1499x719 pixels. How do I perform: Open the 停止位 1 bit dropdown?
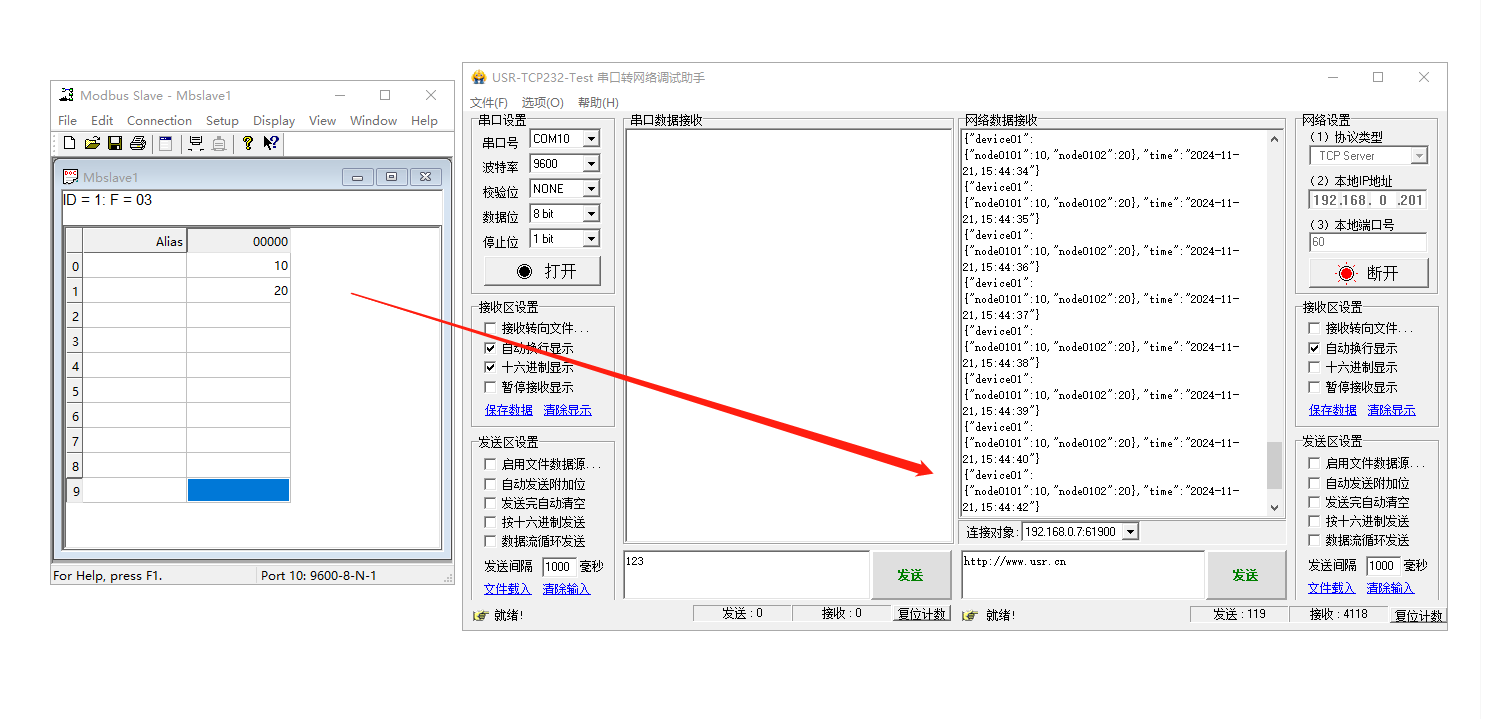pyautogui.click(x=591, y=239)
